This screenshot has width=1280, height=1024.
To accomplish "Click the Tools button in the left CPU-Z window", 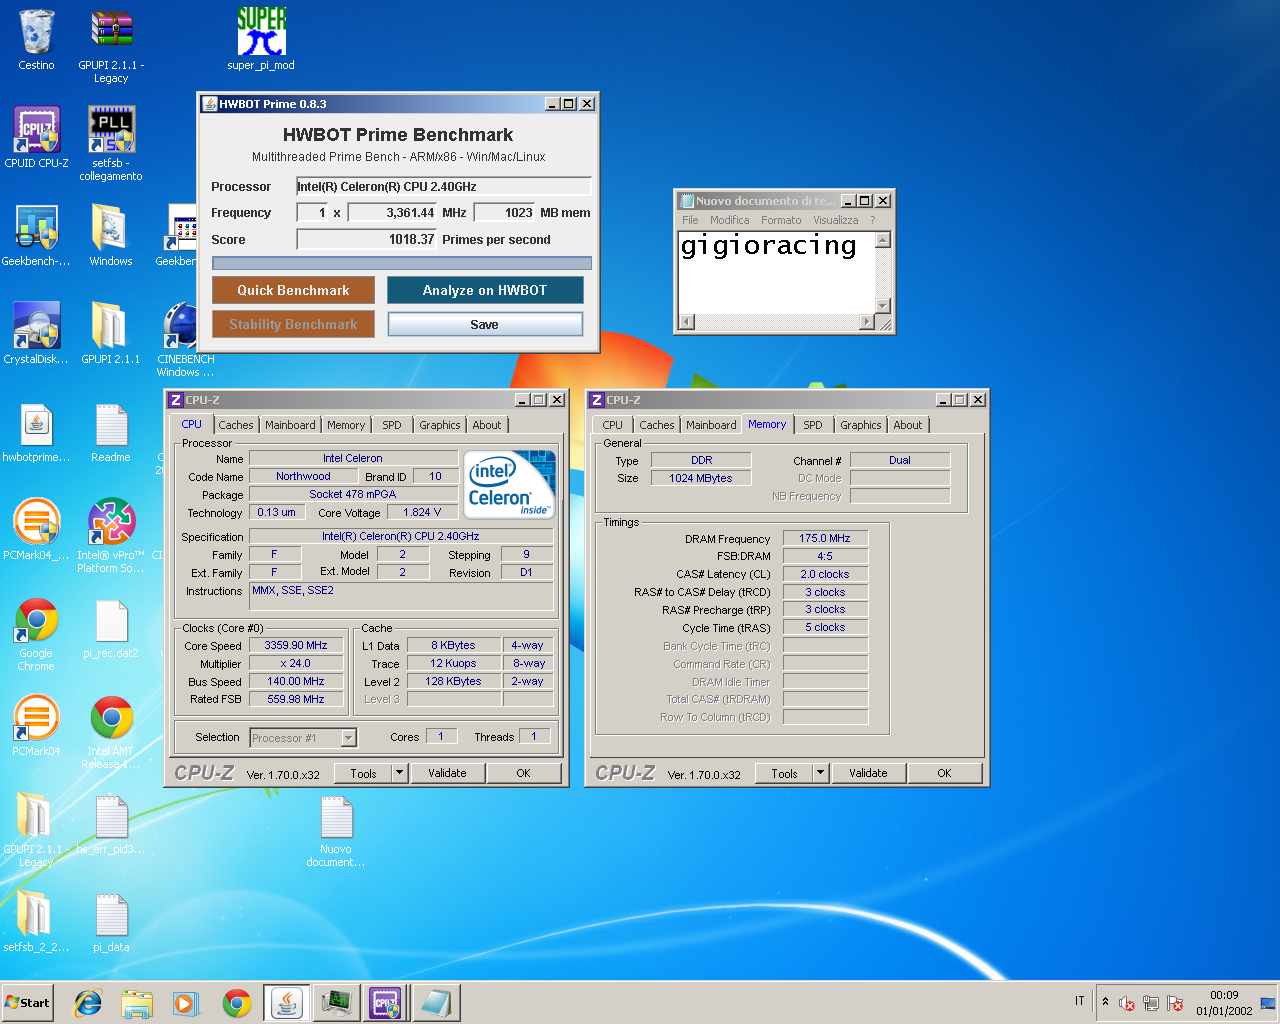I will 364,773.
